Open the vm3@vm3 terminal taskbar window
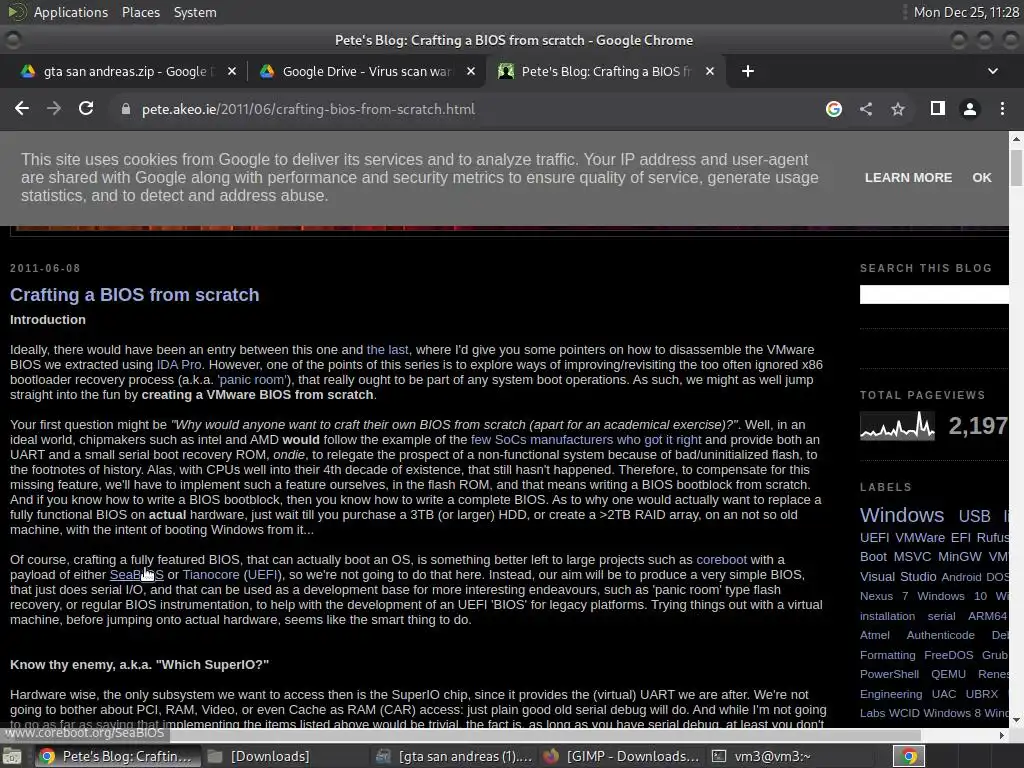 pos(761,756)
